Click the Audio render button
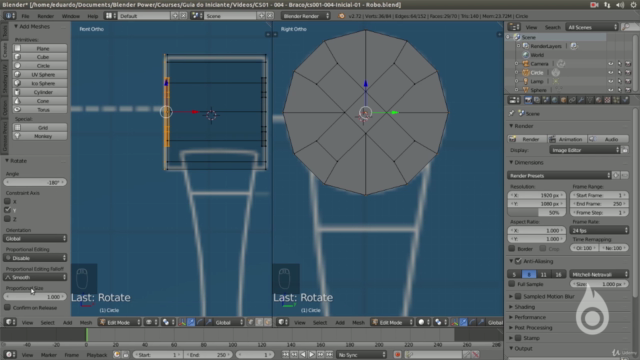The height and width of the screenshot is (360, 640). point(608,139)
